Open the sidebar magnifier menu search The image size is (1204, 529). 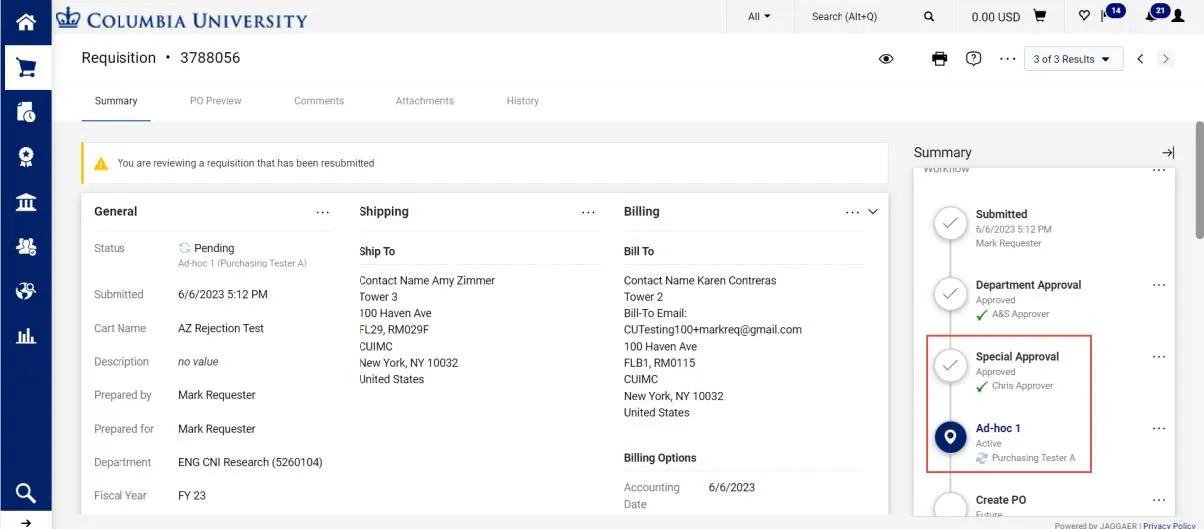[26, 492]
